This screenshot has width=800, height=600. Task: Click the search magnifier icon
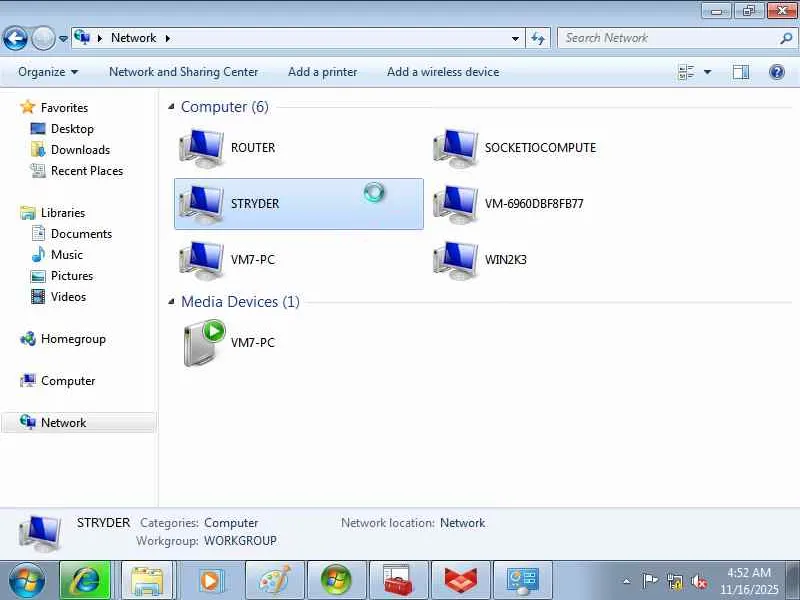[x=786, y=38]
